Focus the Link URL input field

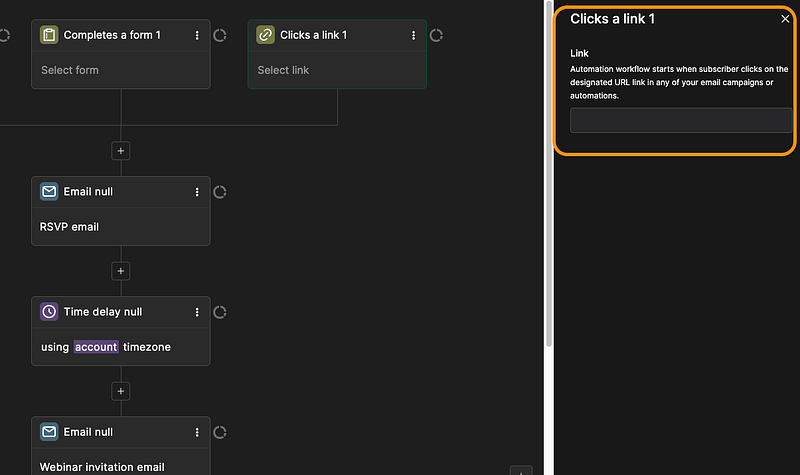tap(681, 120)
